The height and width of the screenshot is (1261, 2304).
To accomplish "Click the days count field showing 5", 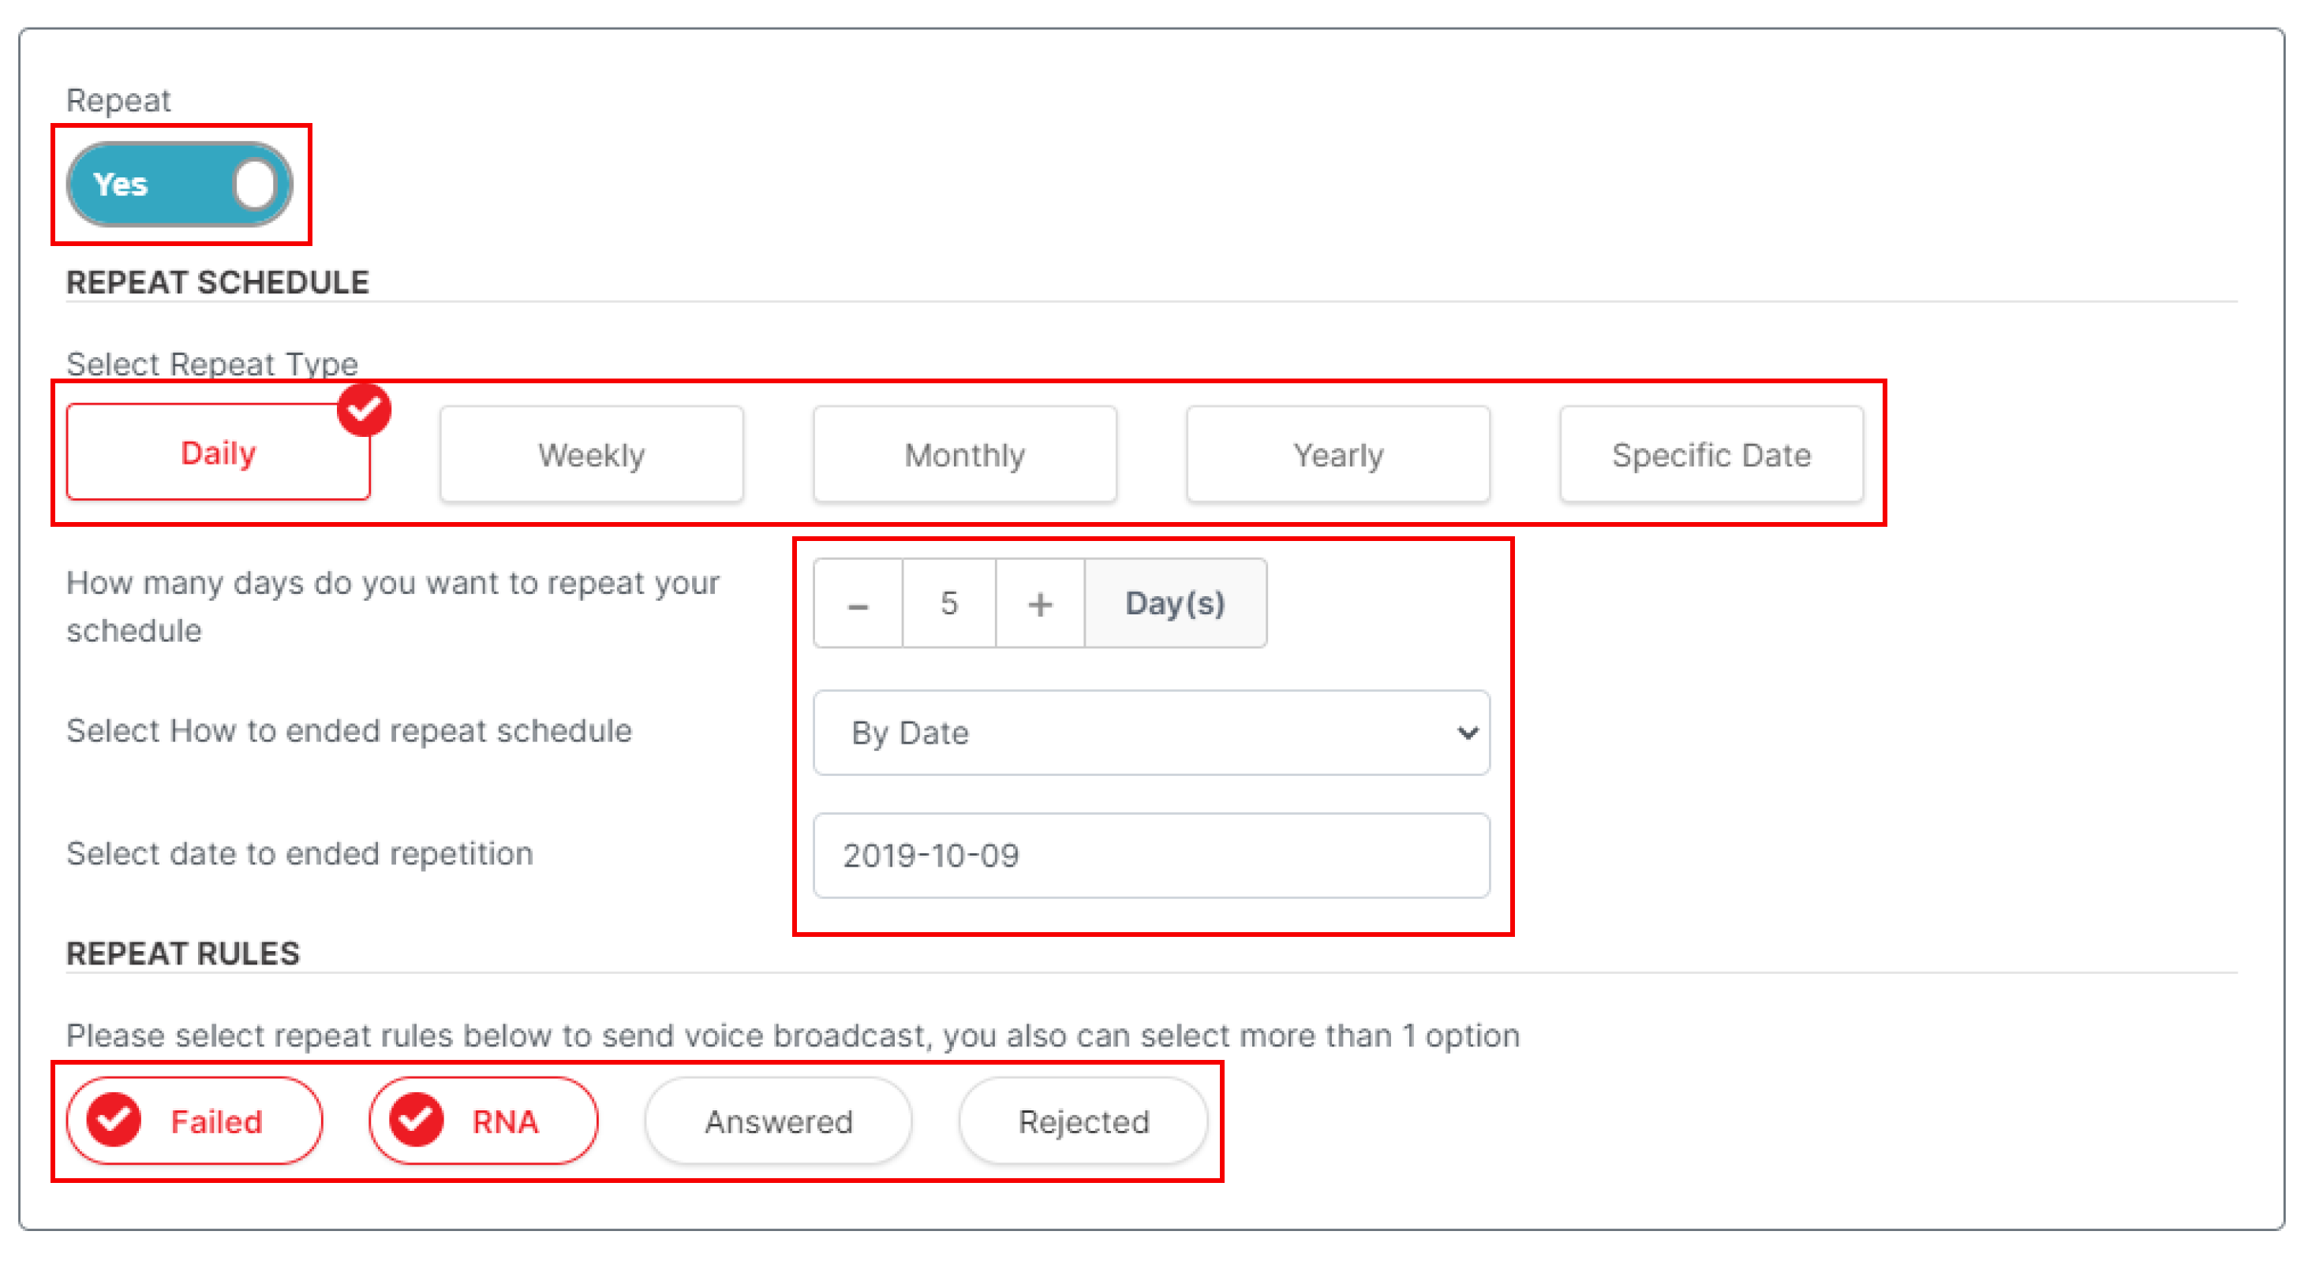I will (949, 604).
